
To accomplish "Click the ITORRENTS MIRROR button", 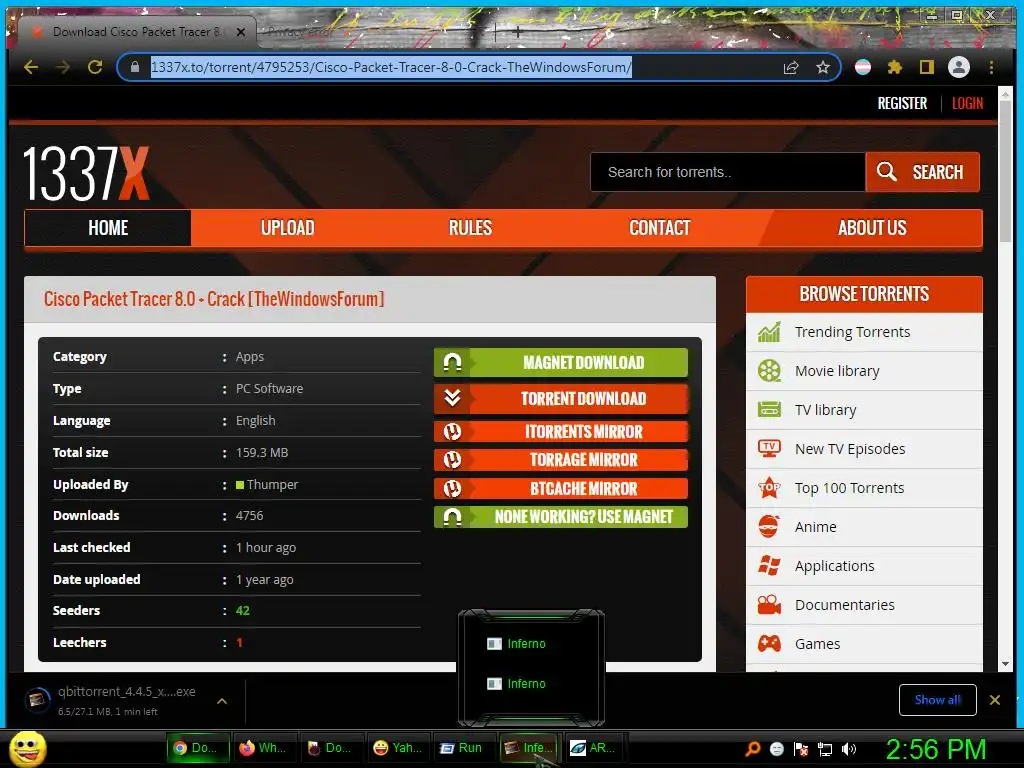I will 561,432.
